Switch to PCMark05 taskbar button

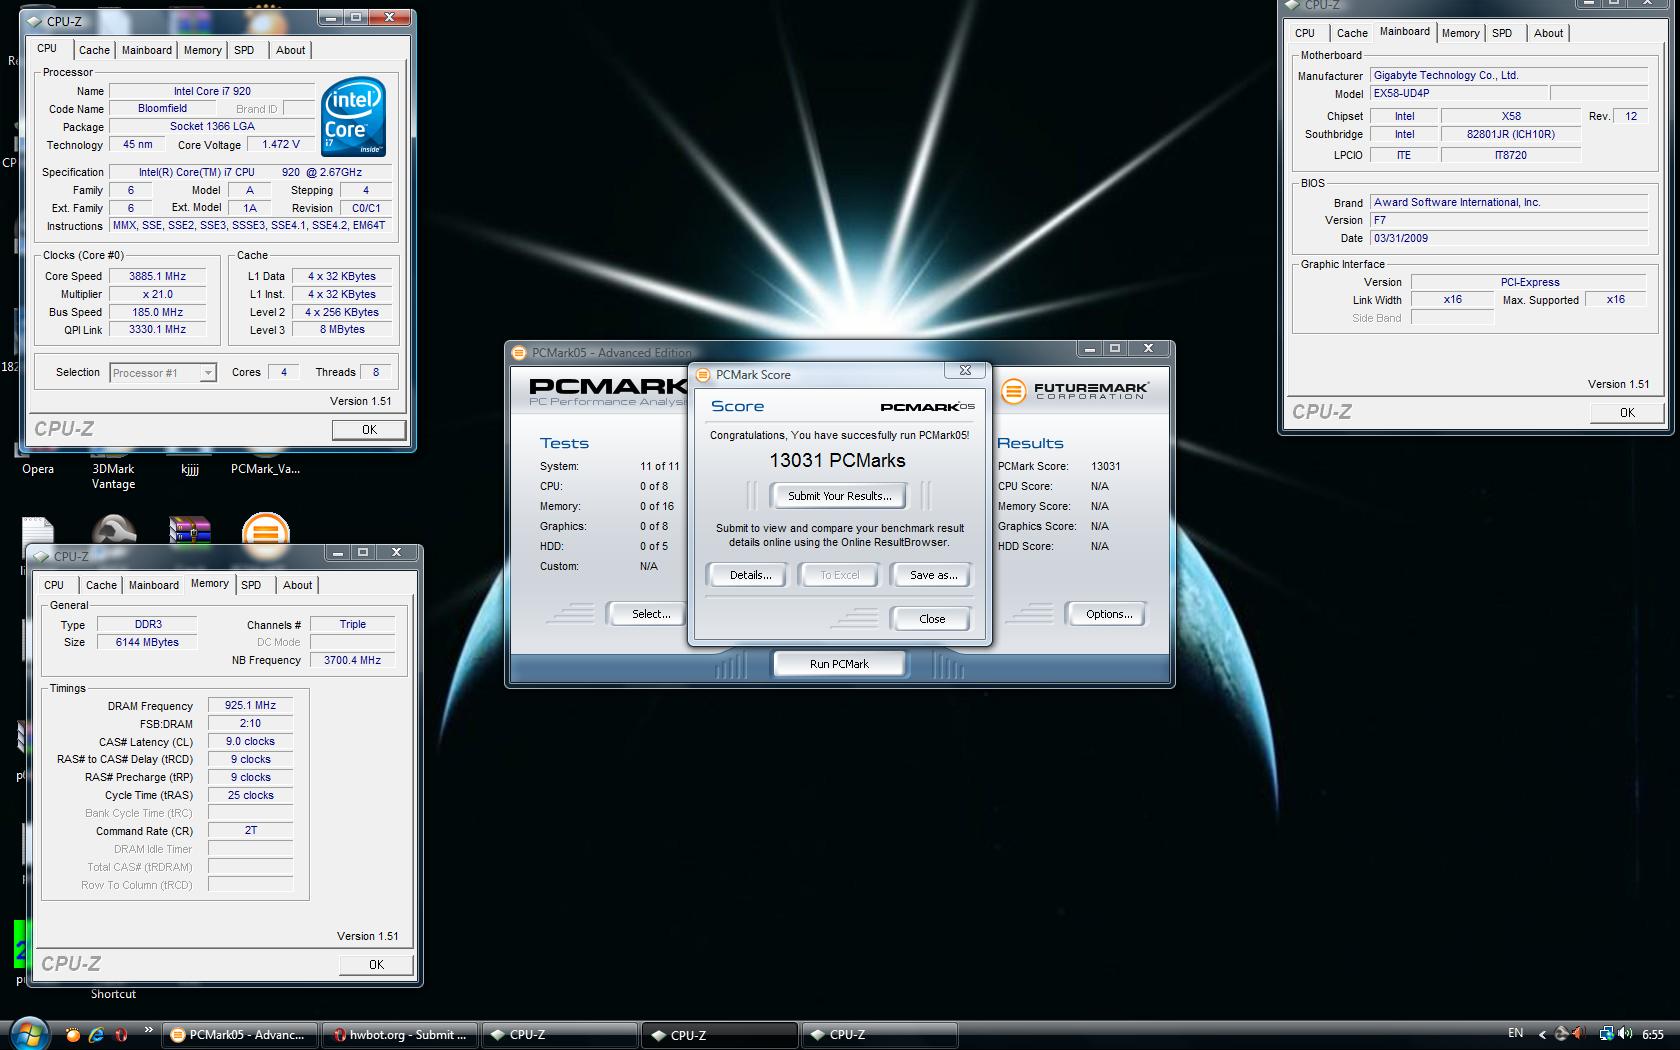[x=240, y=1035]
